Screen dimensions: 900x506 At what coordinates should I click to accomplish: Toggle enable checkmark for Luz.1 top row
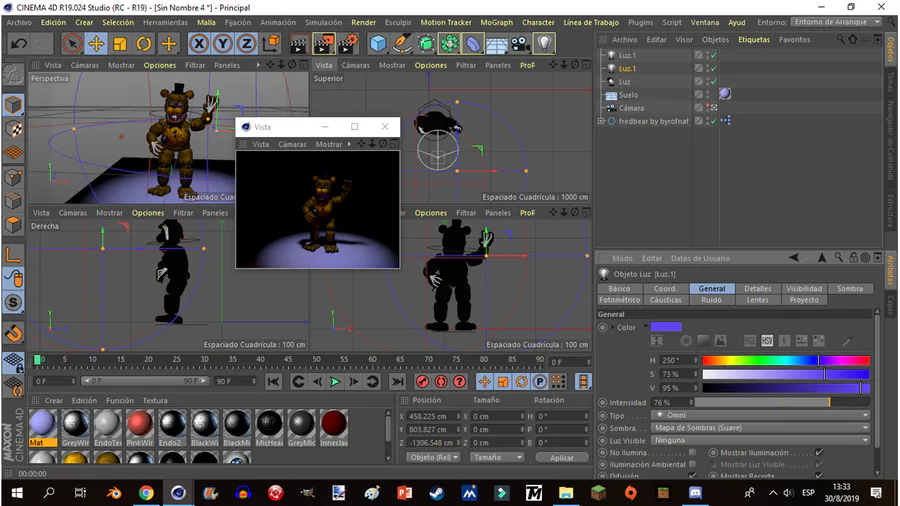714,55
